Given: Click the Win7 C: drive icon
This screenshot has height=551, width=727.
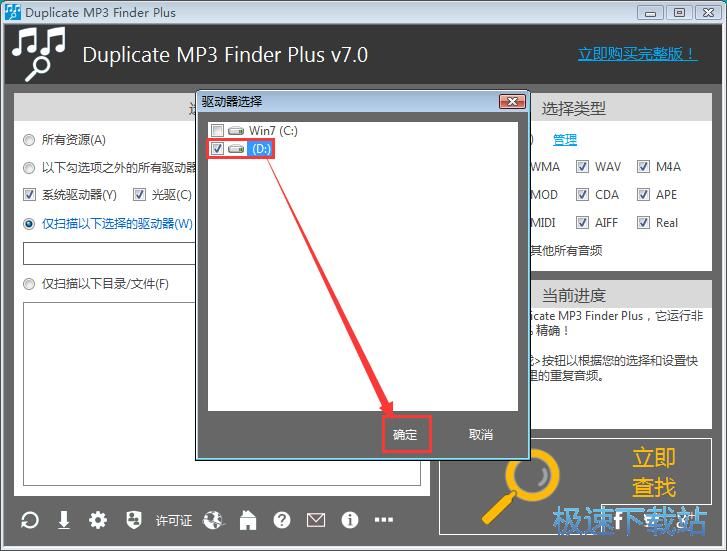Looking at the screenshot, I should (x=236, y=131).
